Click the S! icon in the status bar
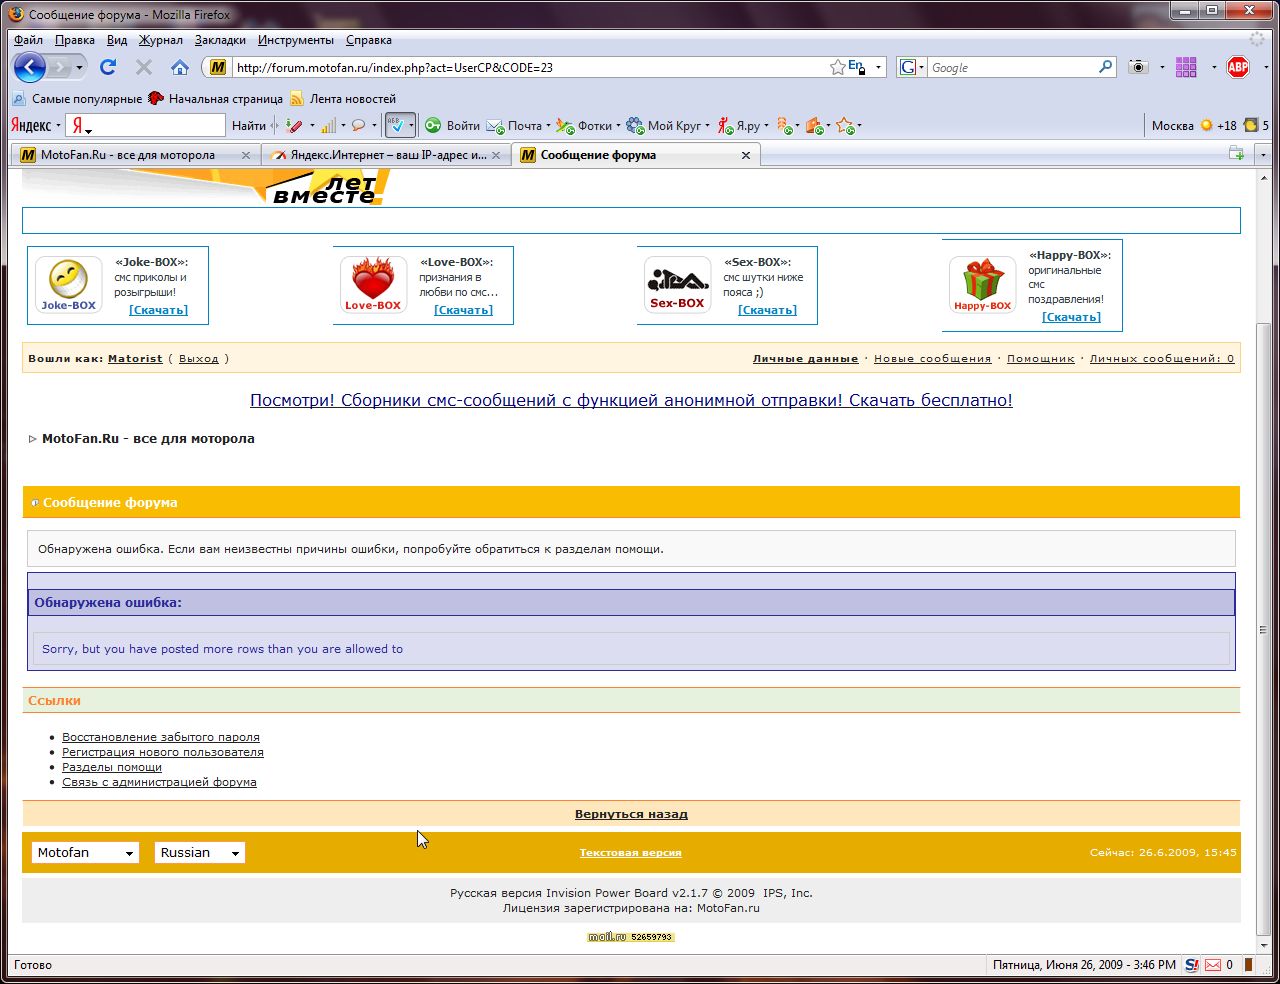 [x=1191, y=965]
